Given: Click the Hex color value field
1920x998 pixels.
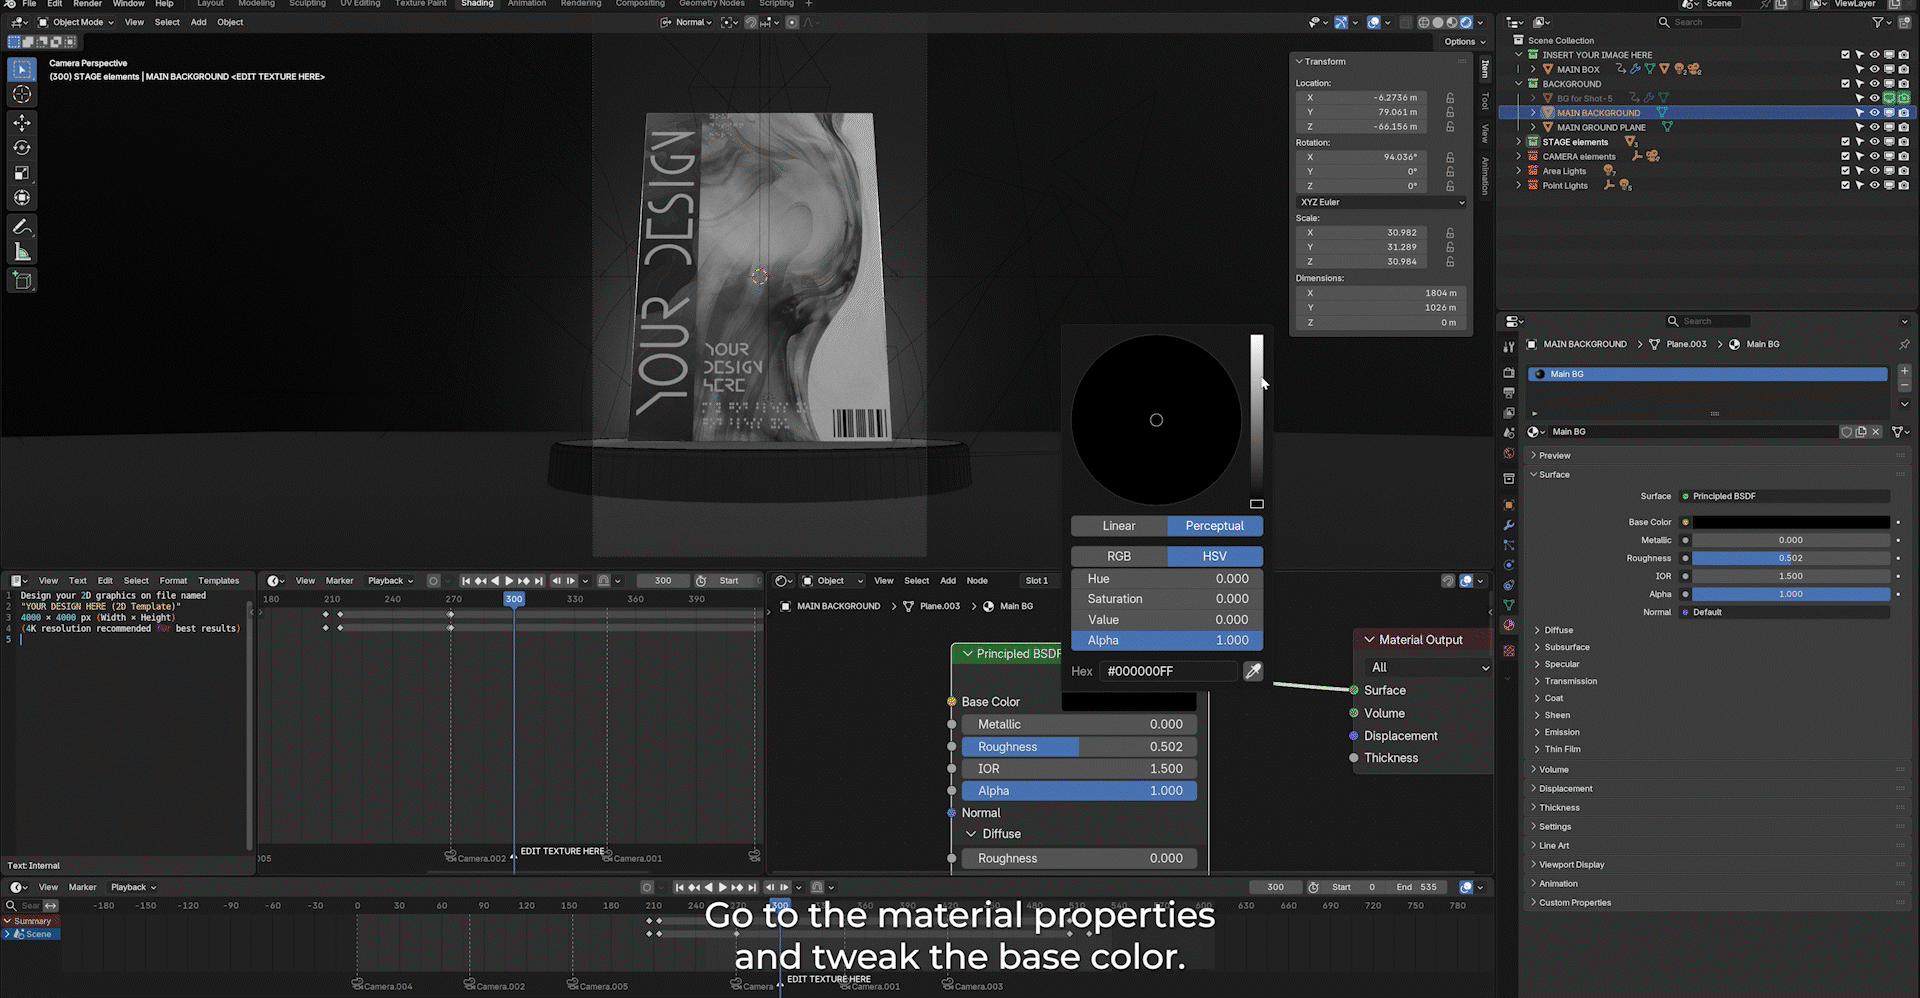Looking at the screenshot, I should pyautogui.click(x=1168, y=671).
